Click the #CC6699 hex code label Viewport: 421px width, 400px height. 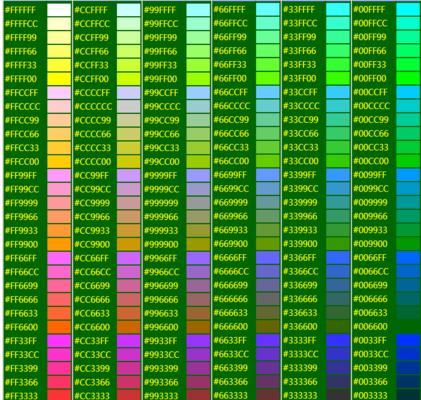coord(92,286)
